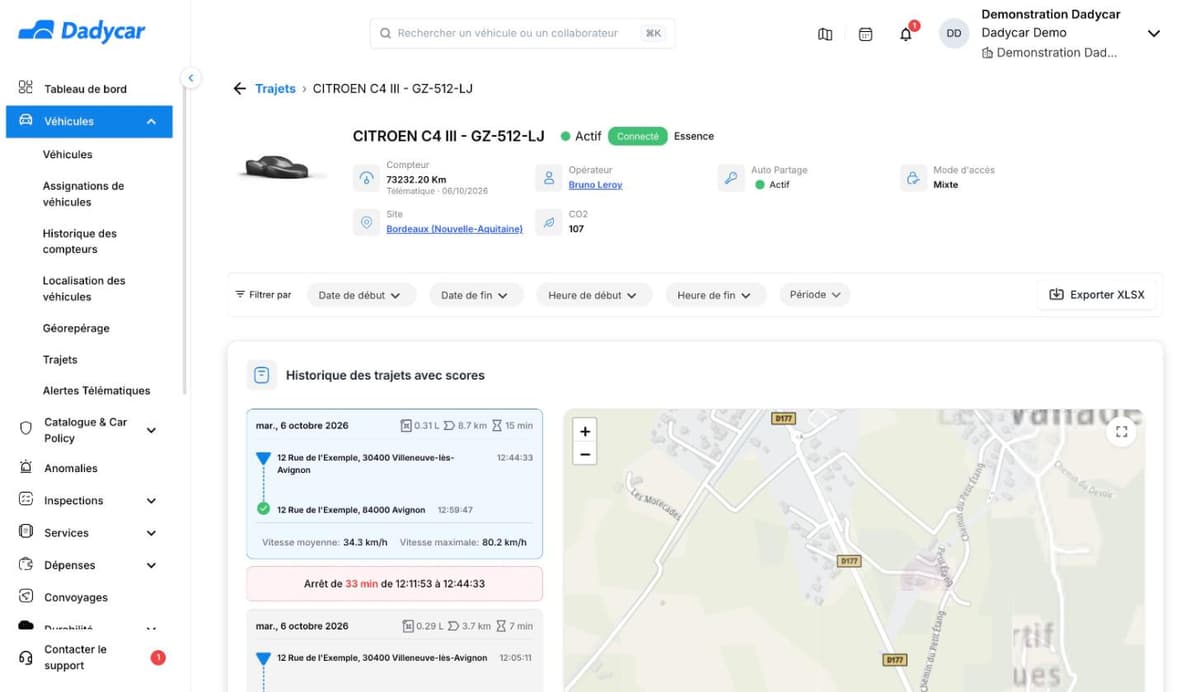This screenshot has height=692, width=1200.
Task: Click the Opérateur person icon
Action: (549, 179)
